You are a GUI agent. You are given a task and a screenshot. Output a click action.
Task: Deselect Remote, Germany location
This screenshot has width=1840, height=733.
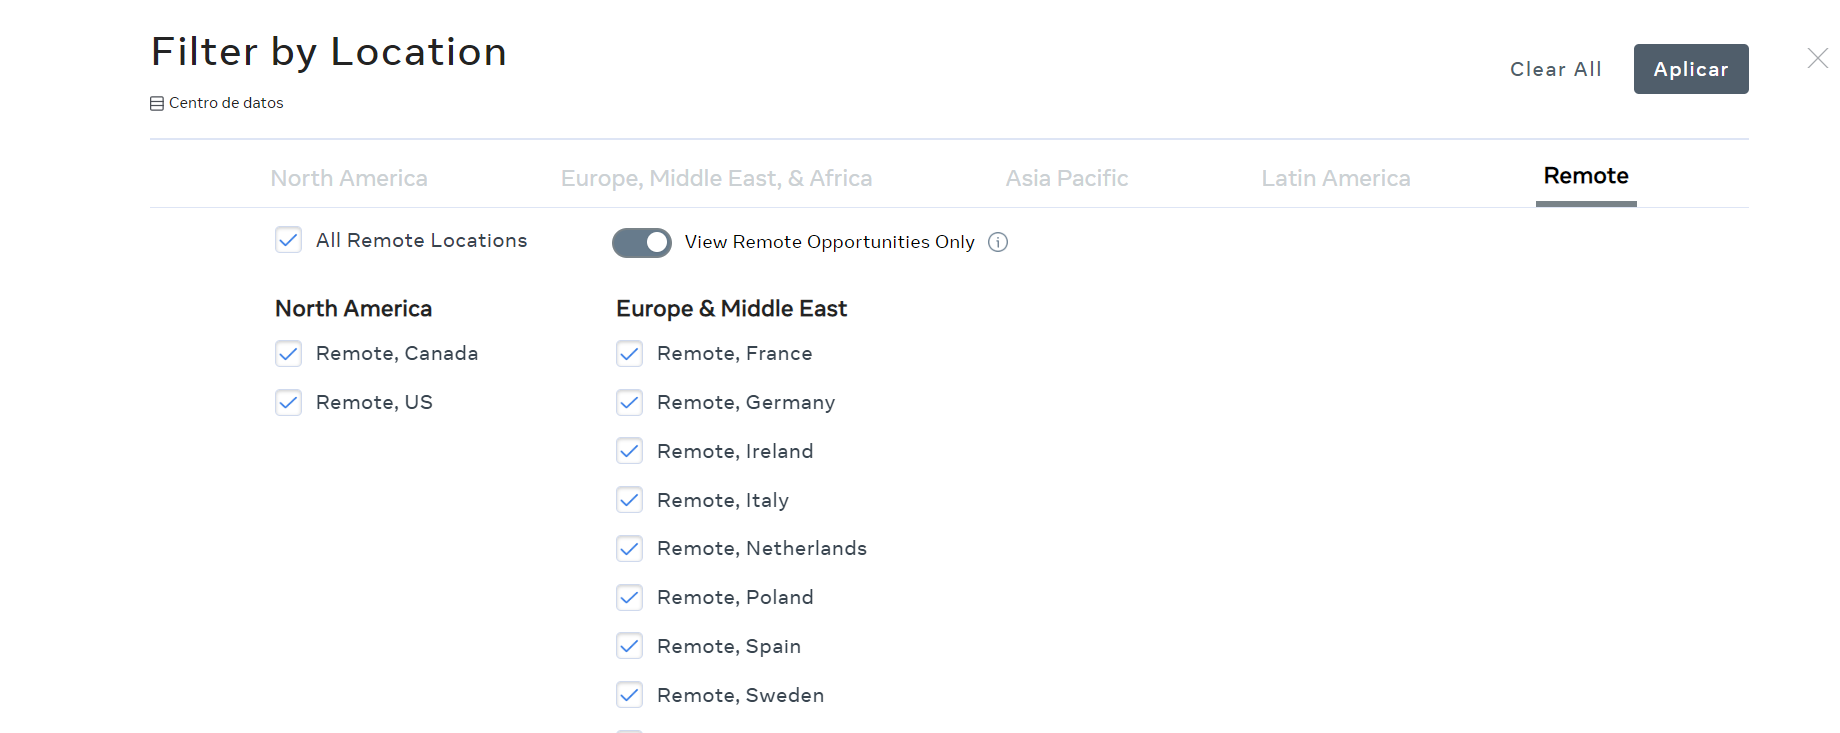(x=630, y=402)
